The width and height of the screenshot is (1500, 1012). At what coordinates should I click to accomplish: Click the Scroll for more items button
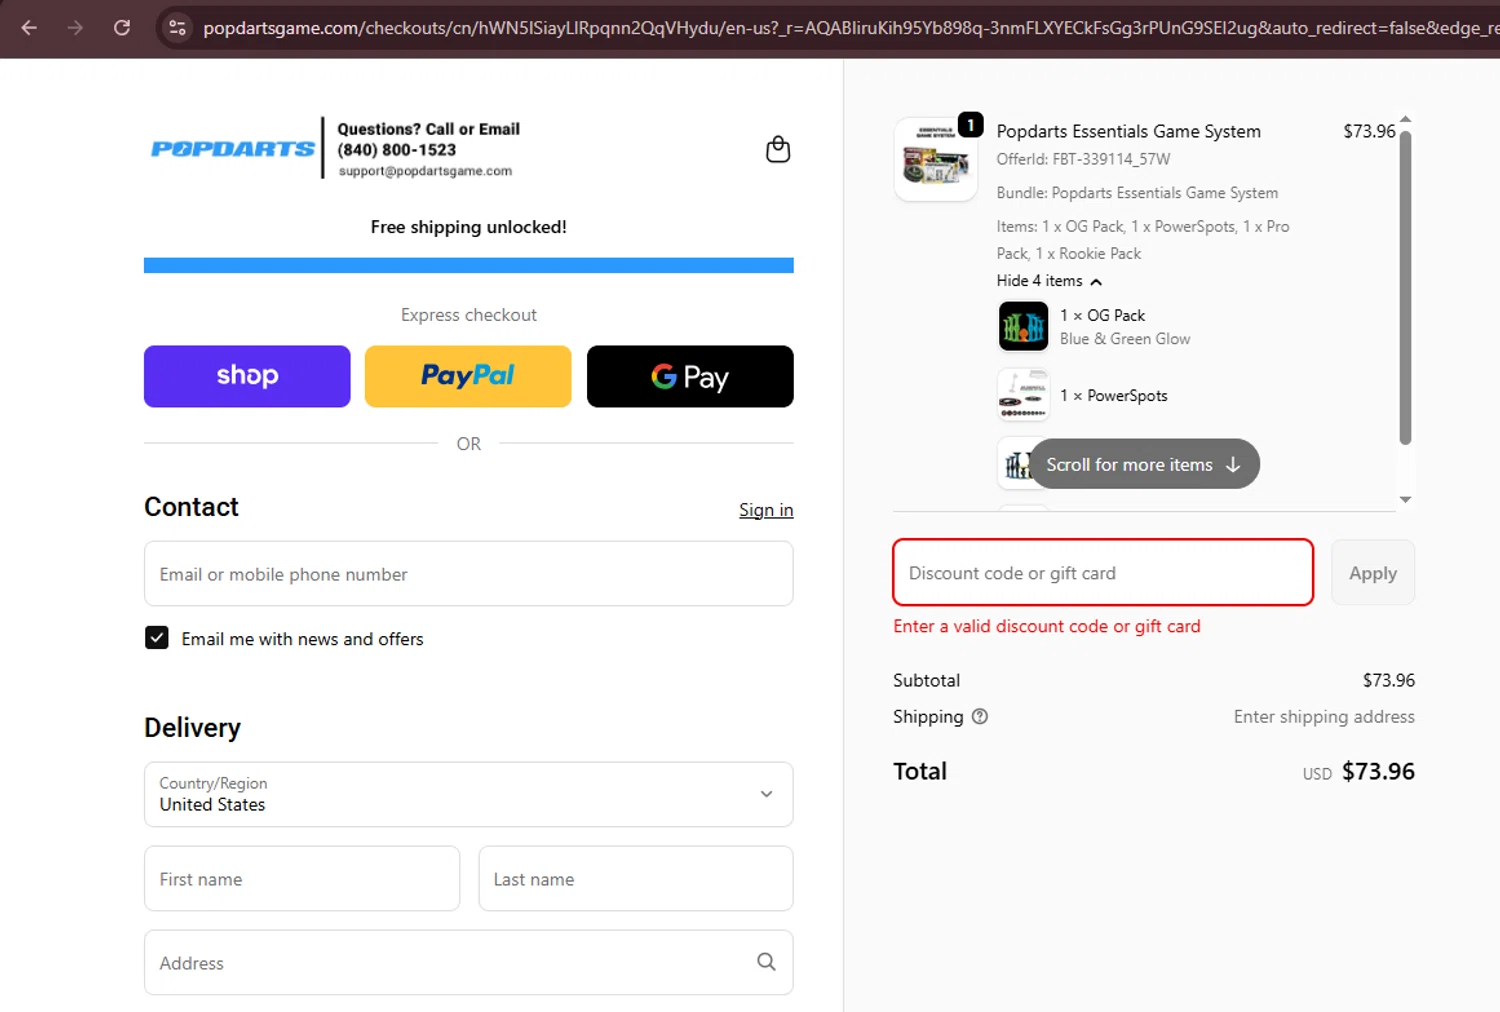1144,464
